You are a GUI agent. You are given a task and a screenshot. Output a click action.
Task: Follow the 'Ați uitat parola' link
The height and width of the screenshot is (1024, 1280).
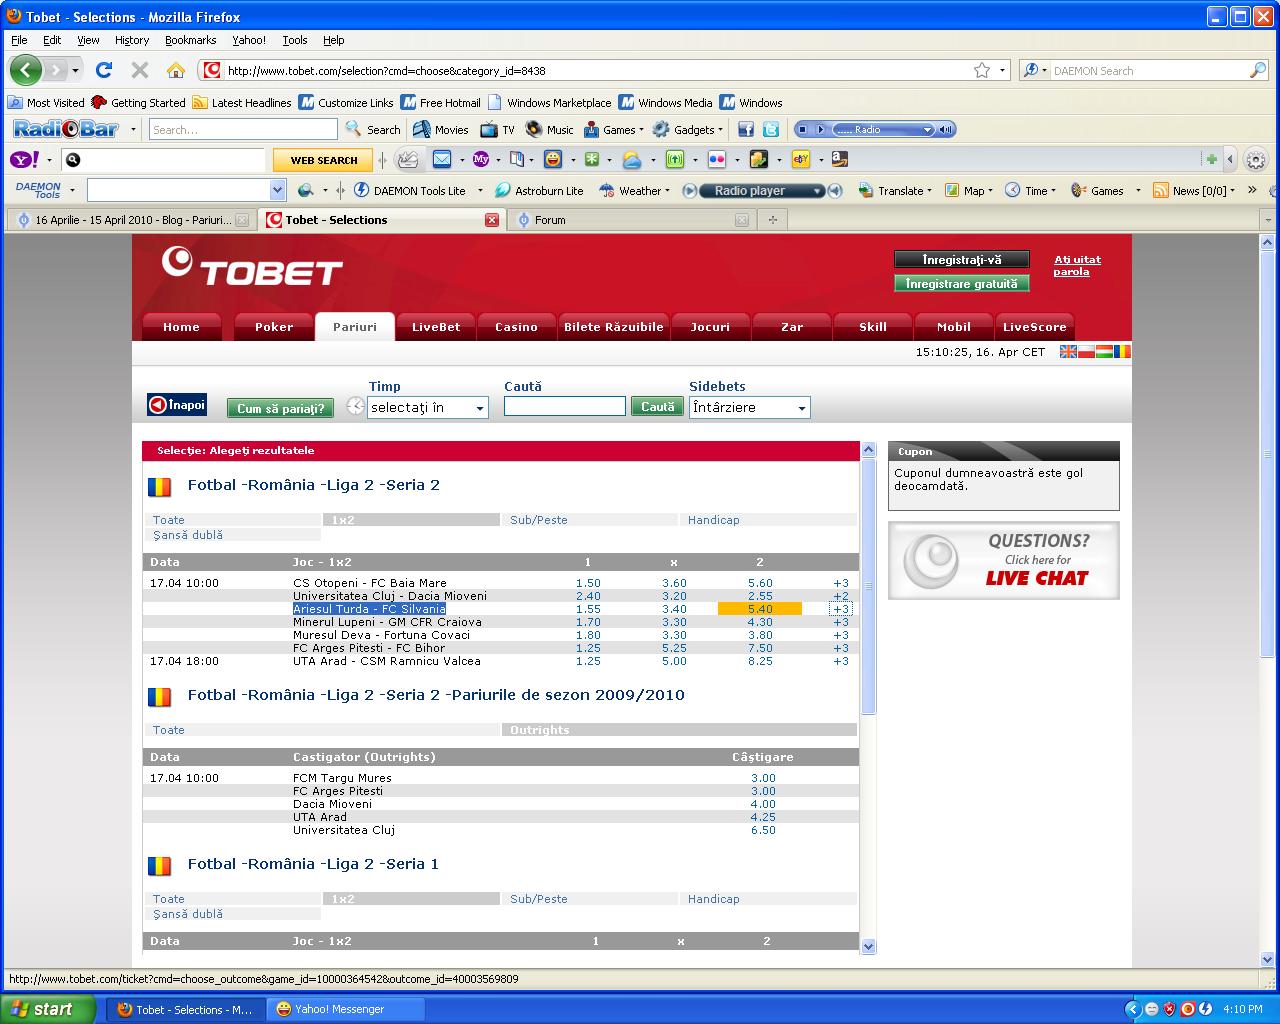(1077, 265)
